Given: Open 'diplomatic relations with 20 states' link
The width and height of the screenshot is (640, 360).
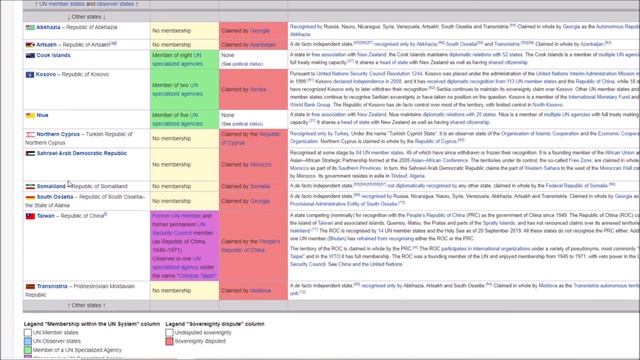Looking at the screenshot, I should click(x=460, y=115).
